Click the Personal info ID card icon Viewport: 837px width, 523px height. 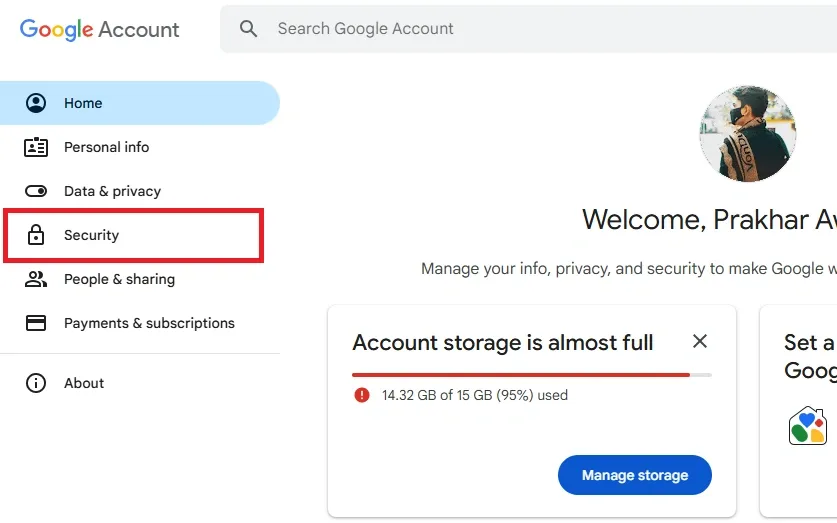(36, 147)
